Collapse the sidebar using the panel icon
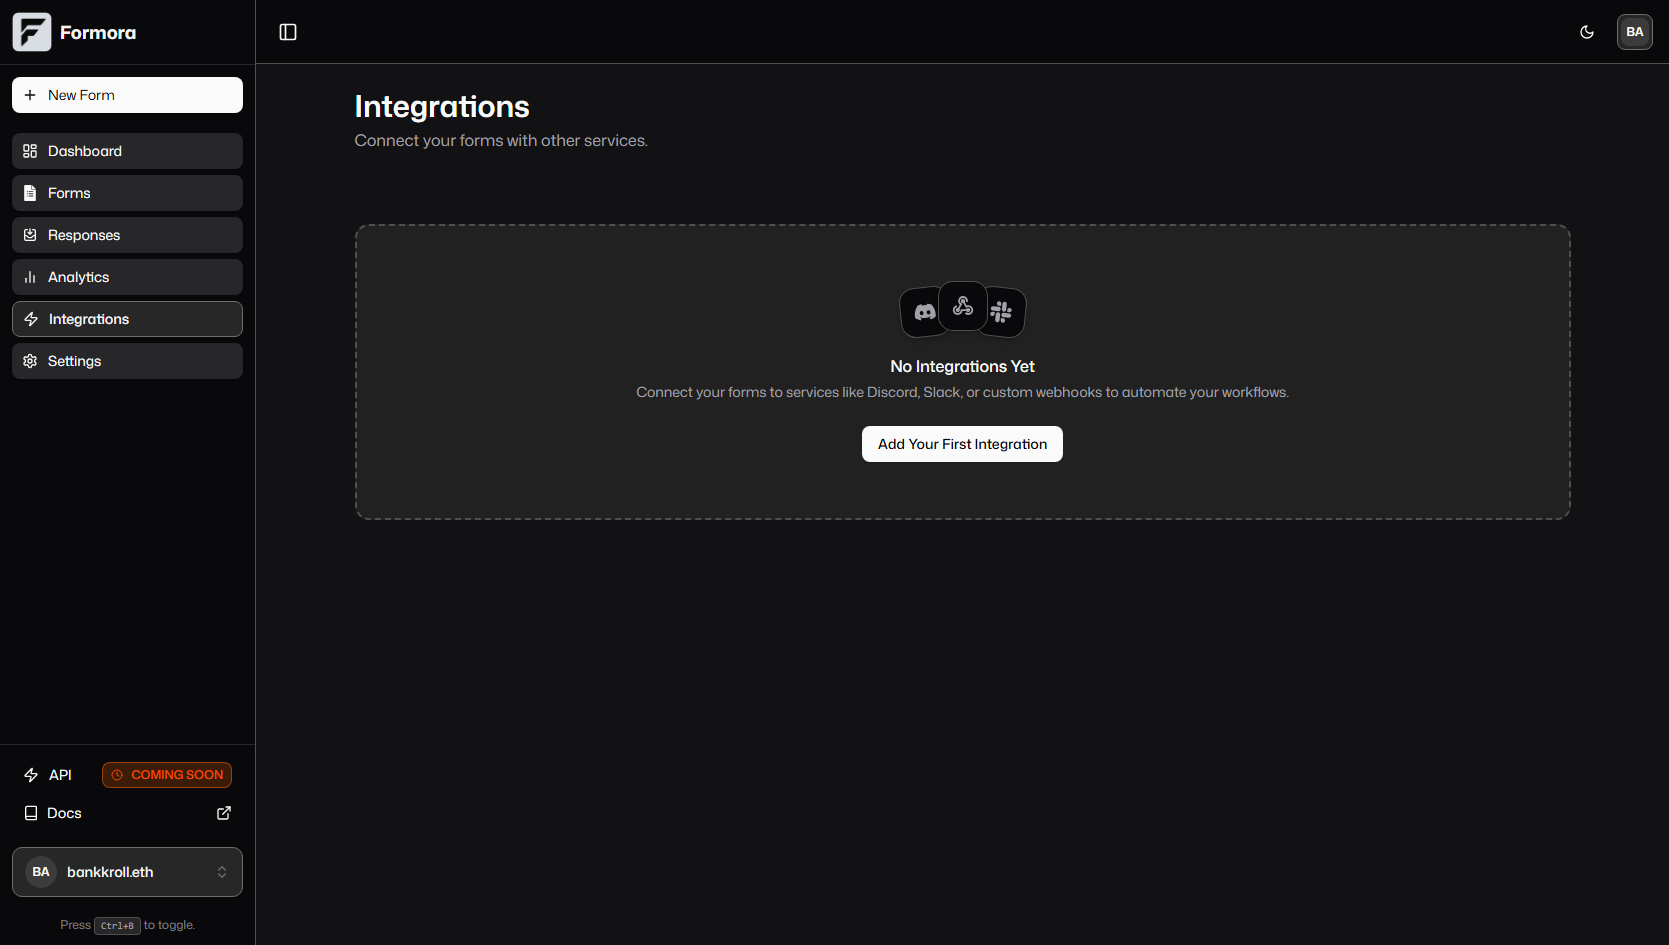 pyautogui.click(x=288, y=31)
